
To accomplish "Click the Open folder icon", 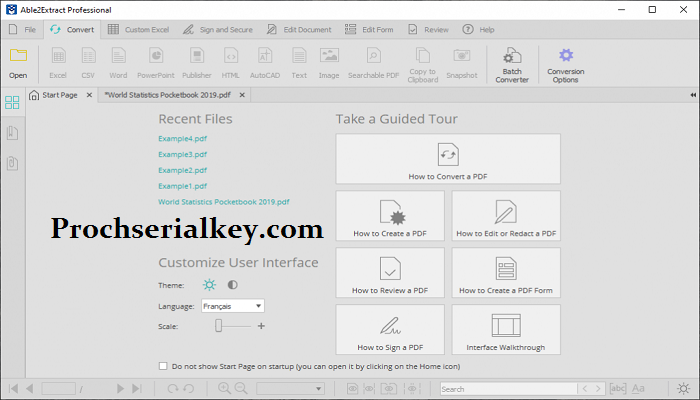I will 18,56.
